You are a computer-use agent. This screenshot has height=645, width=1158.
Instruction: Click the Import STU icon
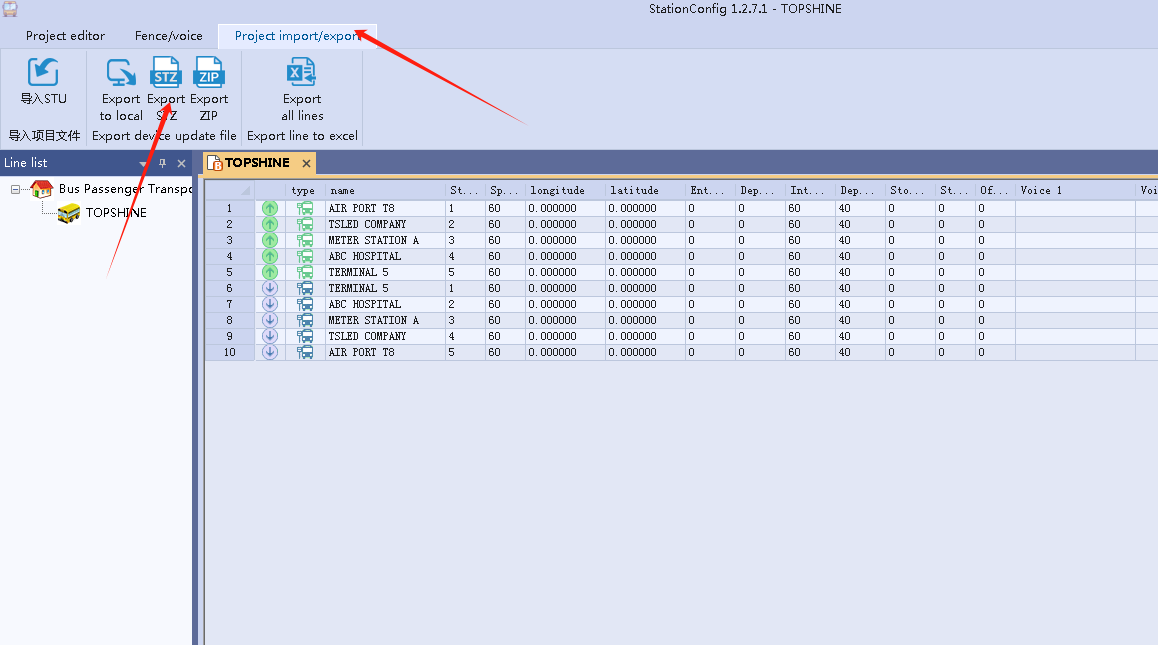[x=43, y=73]
